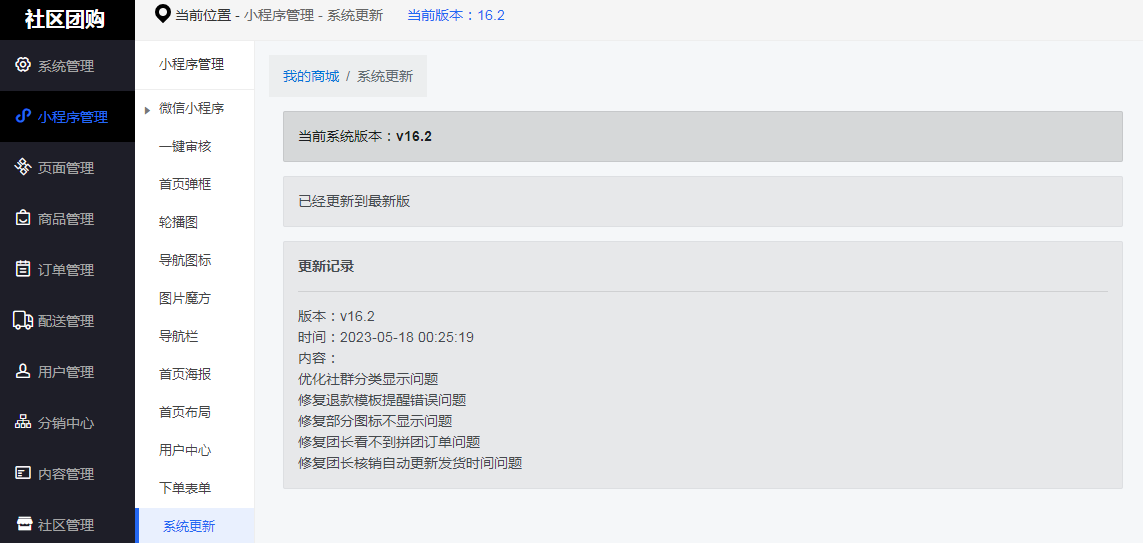Screen dimensions: 1143x543
Task: Open 订单管理 section
Action: (x=67, y=270)
